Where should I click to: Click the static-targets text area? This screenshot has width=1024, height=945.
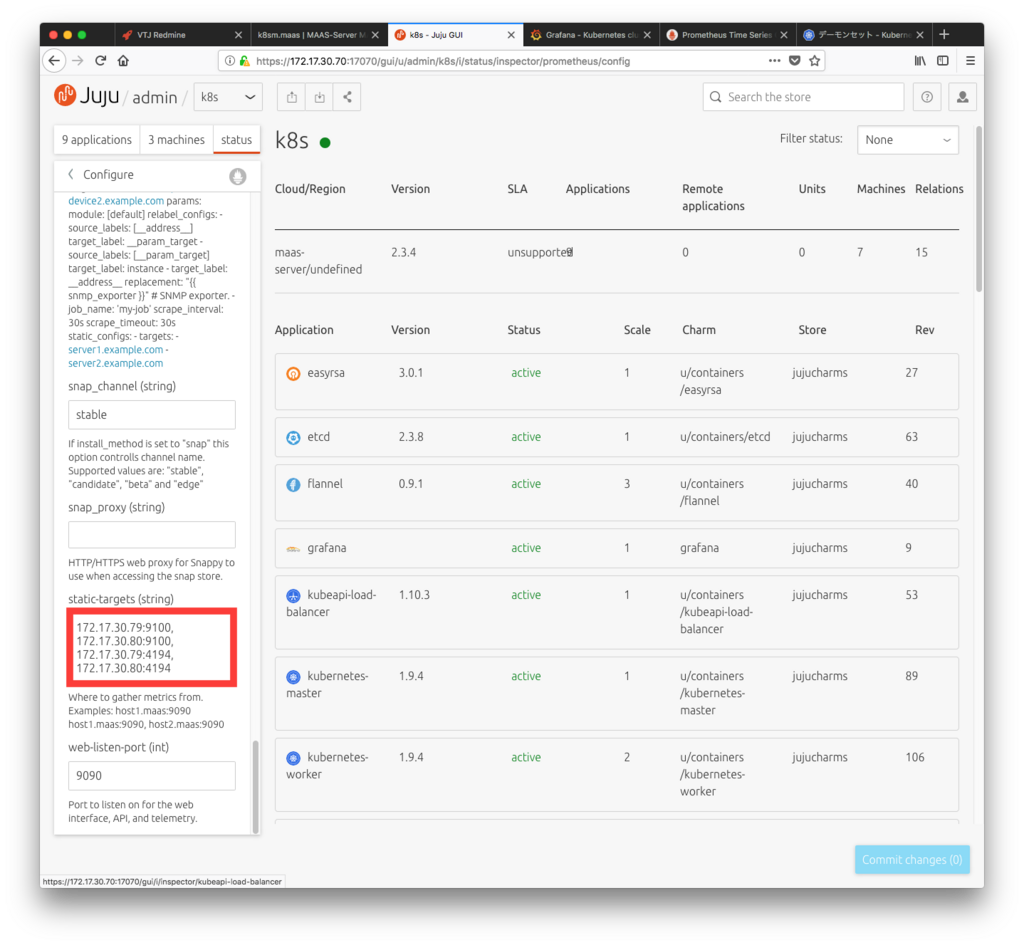pyautogui.click(x=152, y=648)
